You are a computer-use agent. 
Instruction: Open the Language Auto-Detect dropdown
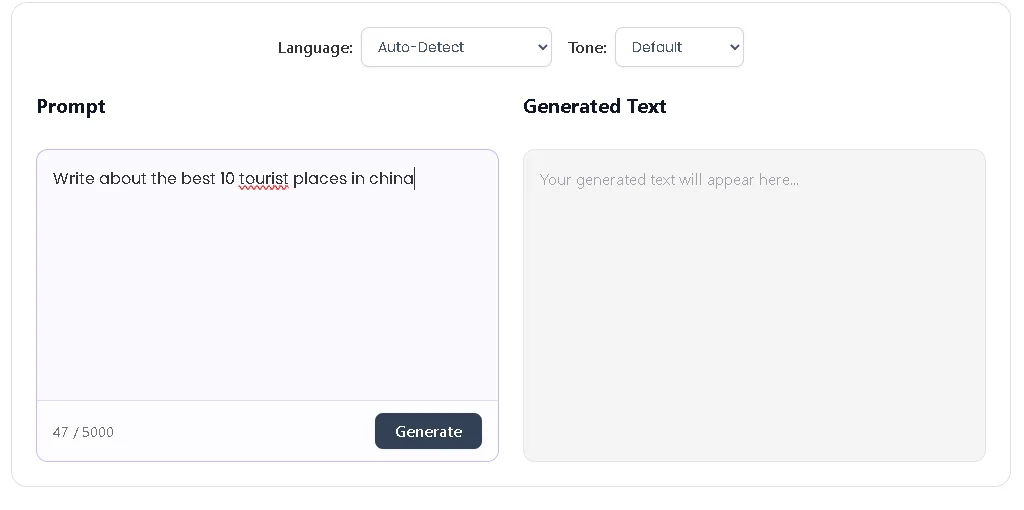(456, 47)
